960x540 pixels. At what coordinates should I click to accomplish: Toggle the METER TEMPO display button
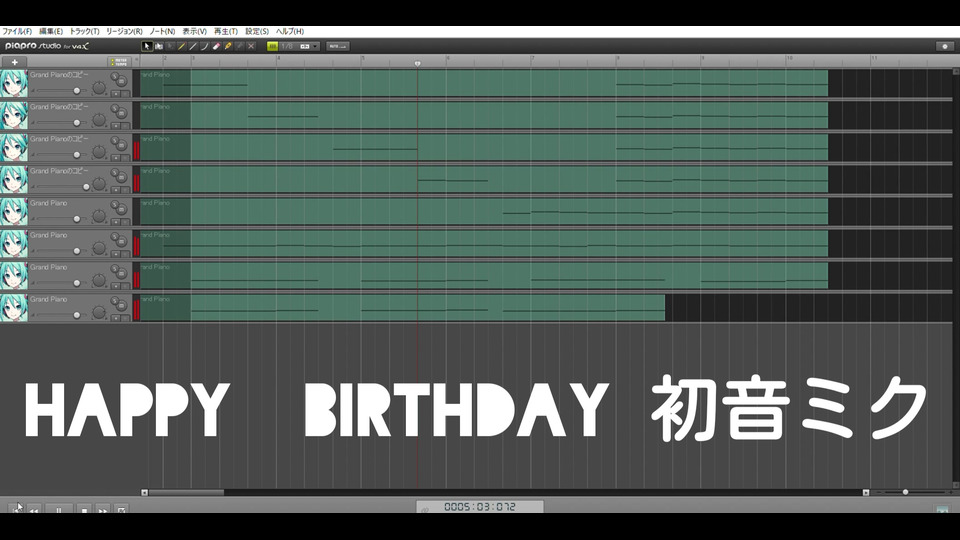[119, 62]
